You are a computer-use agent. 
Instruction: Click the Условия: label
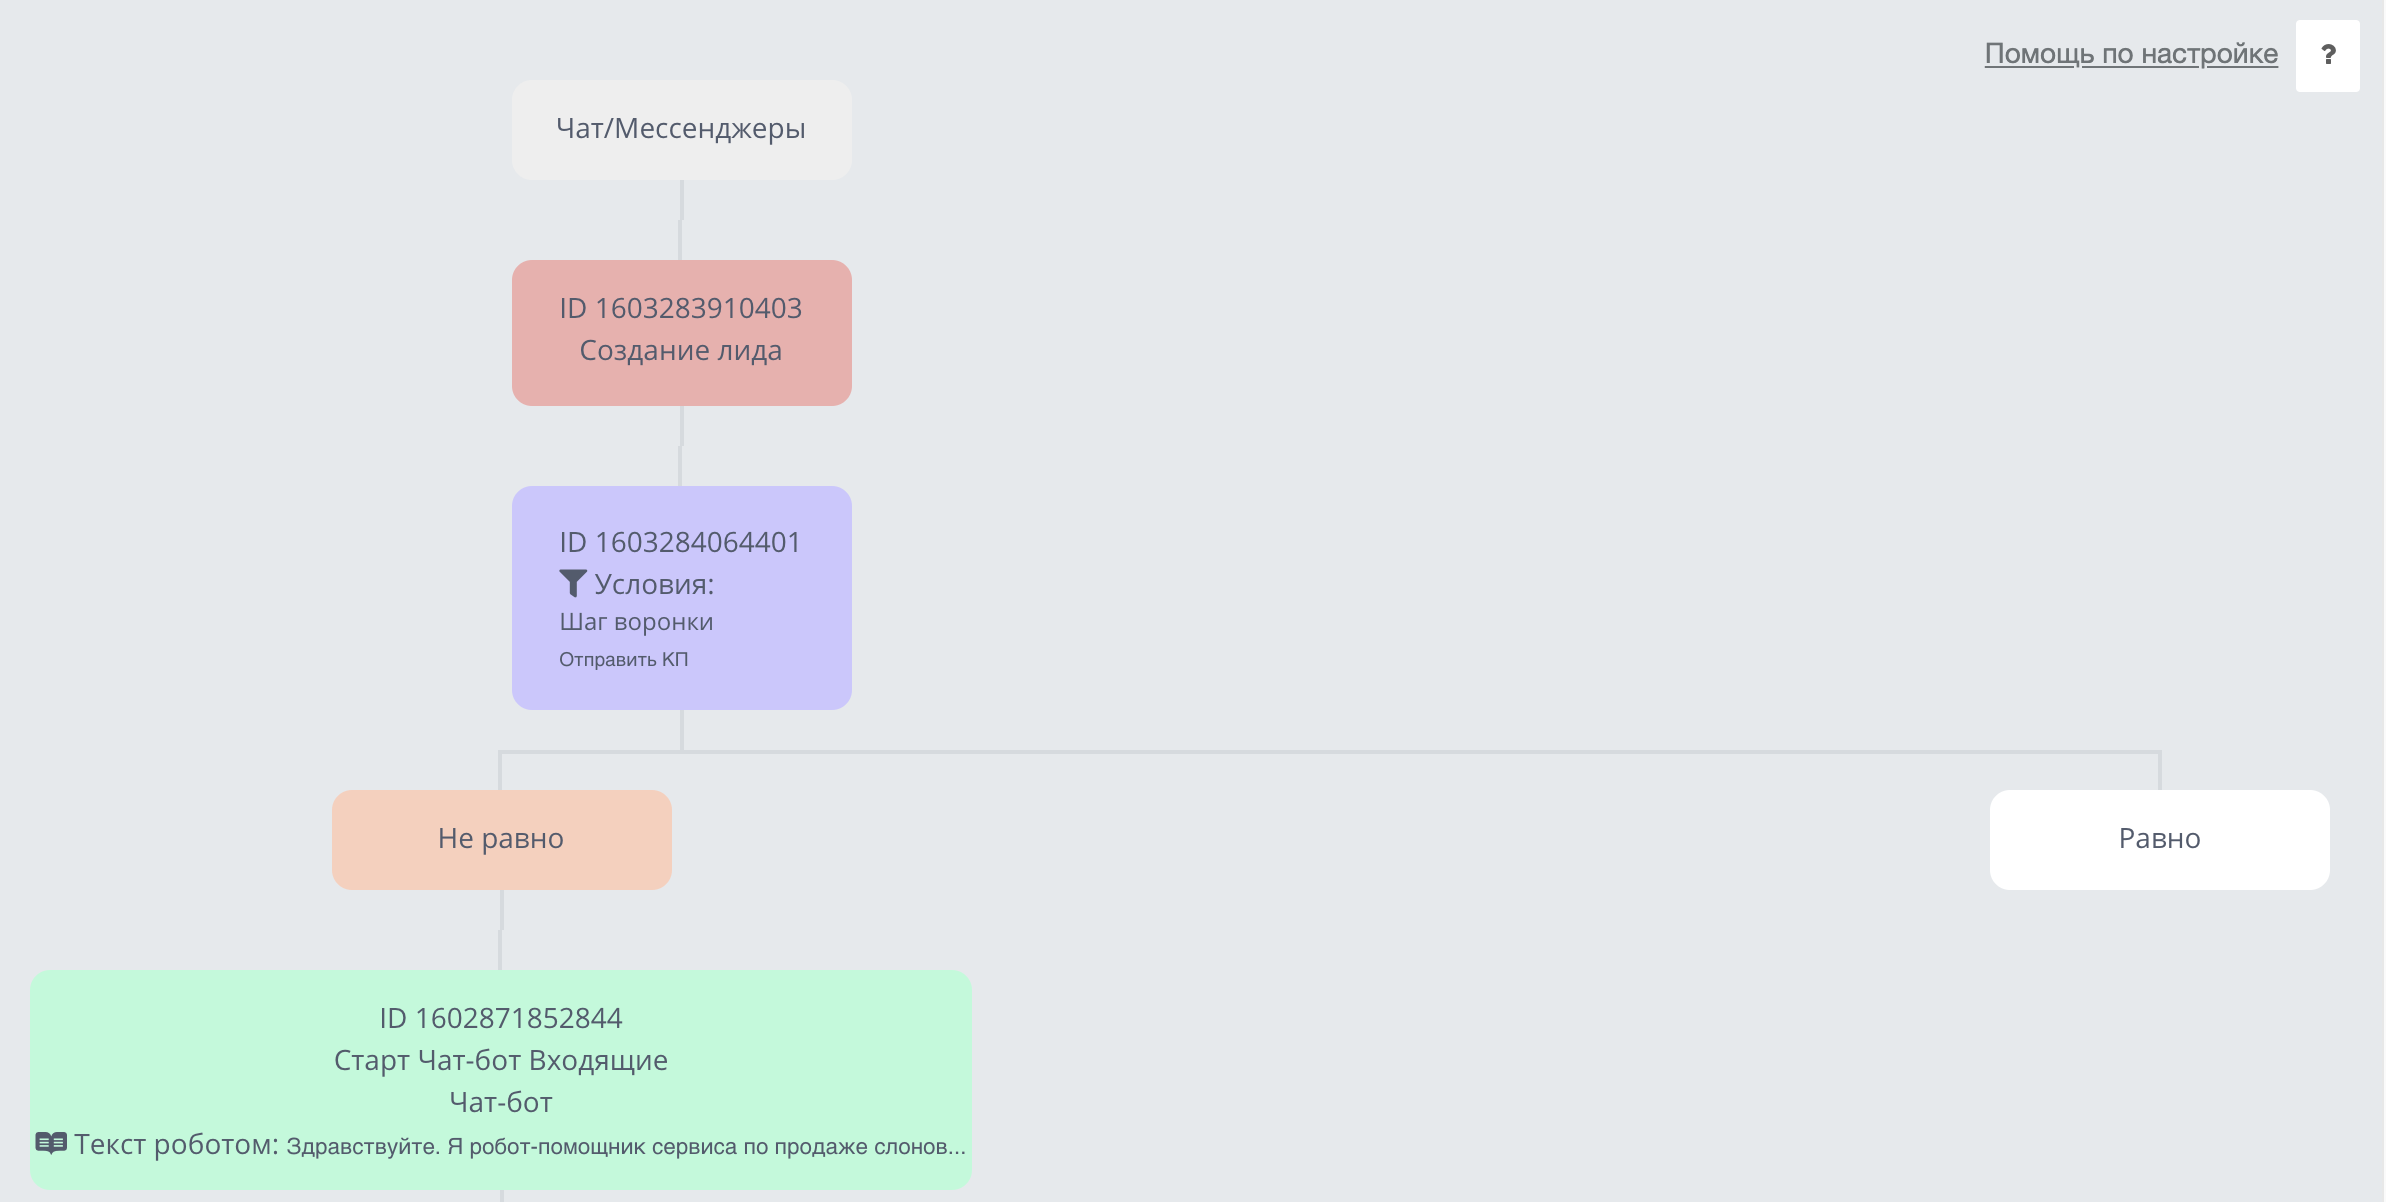coord(654,584)
